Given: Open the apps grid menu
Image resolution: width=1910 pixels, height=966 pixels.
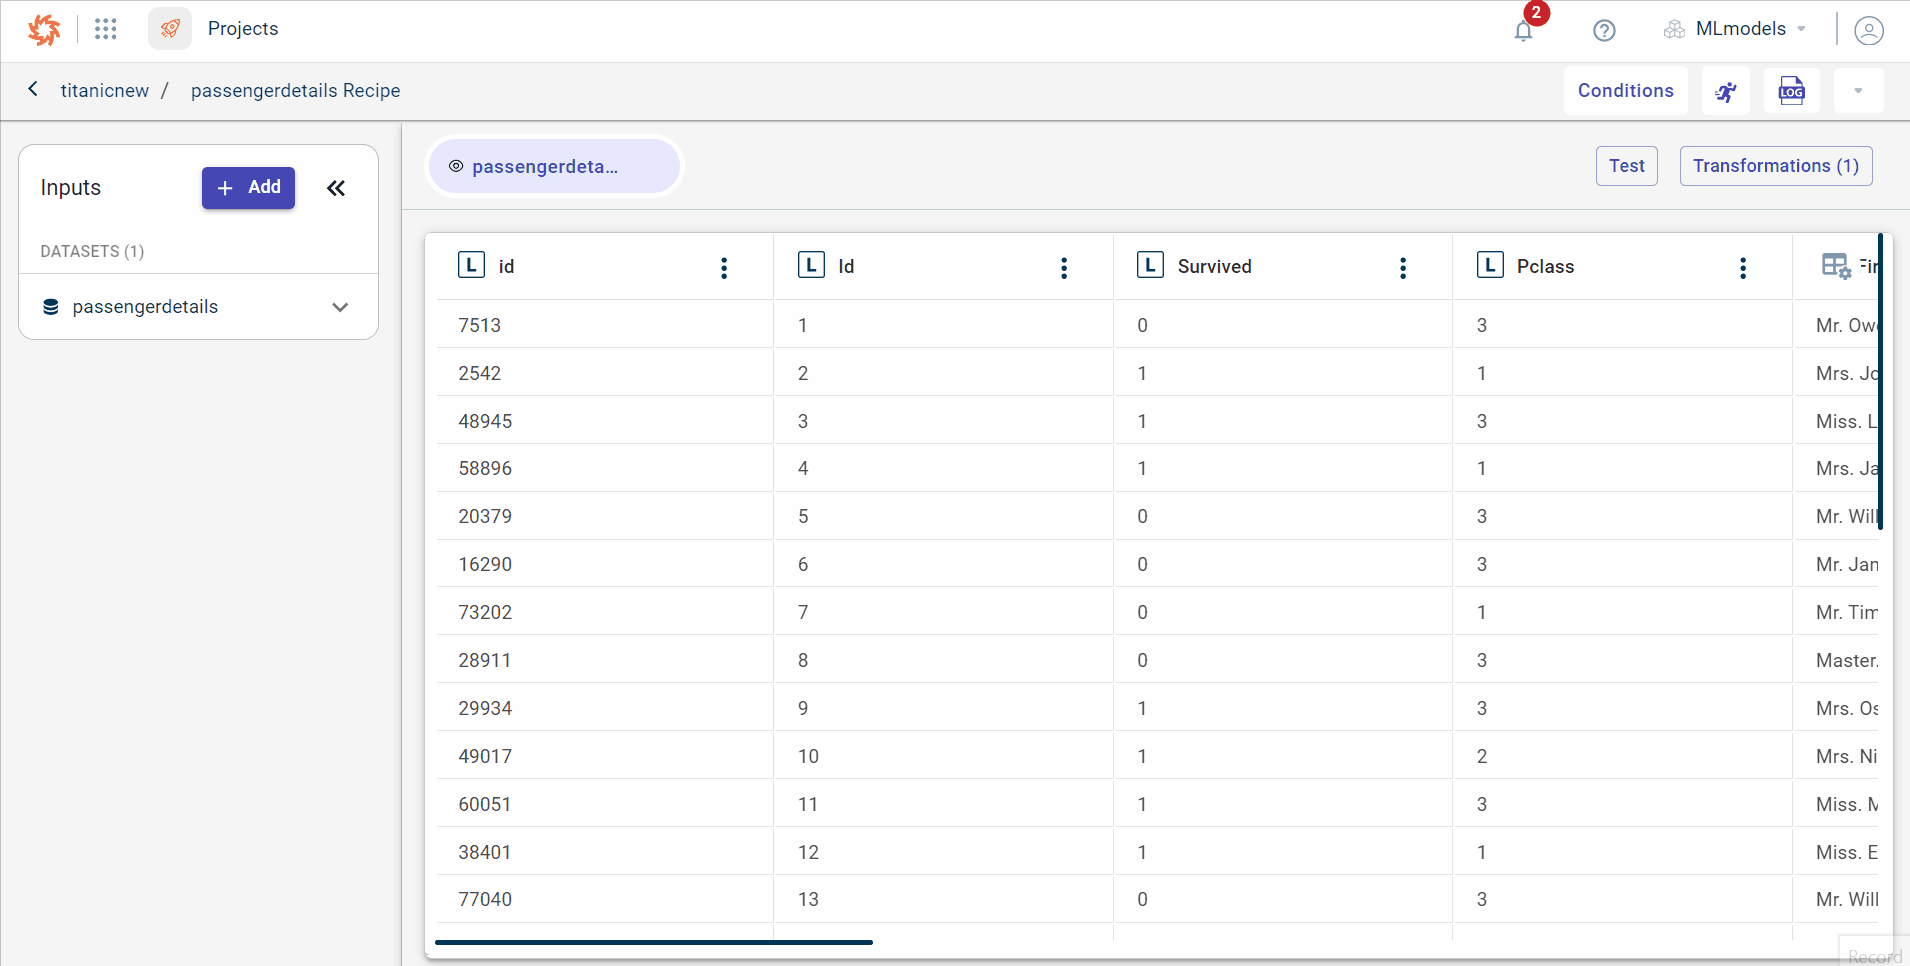Looking at the screenshot, I should (106, 29).
